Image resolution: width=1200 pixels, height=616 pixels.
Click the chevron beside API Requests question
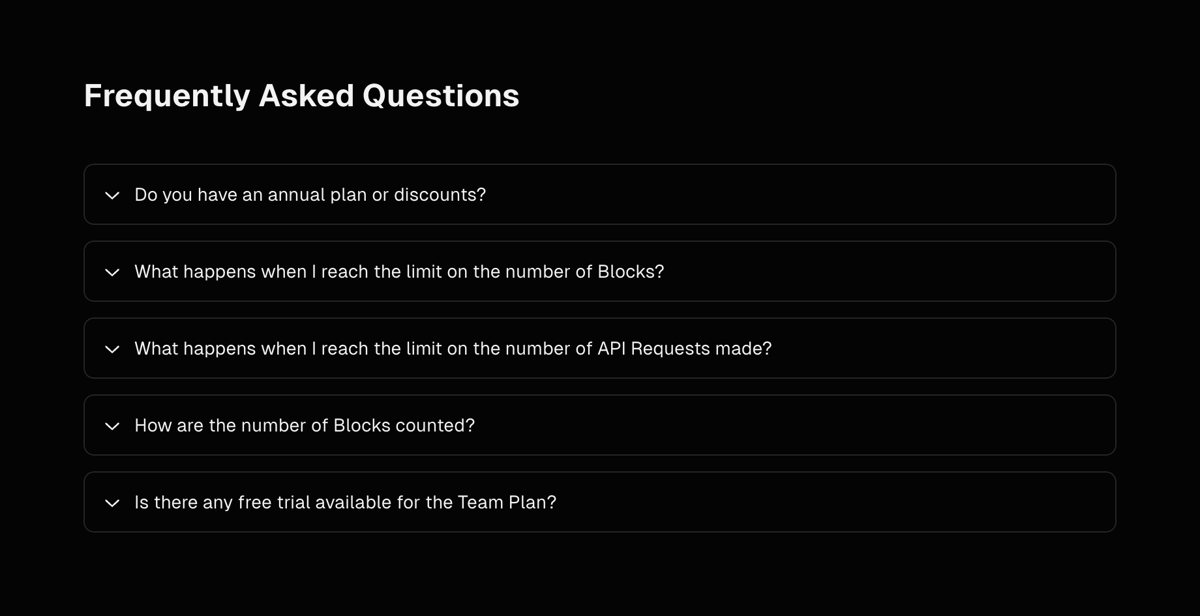(112, 348)
